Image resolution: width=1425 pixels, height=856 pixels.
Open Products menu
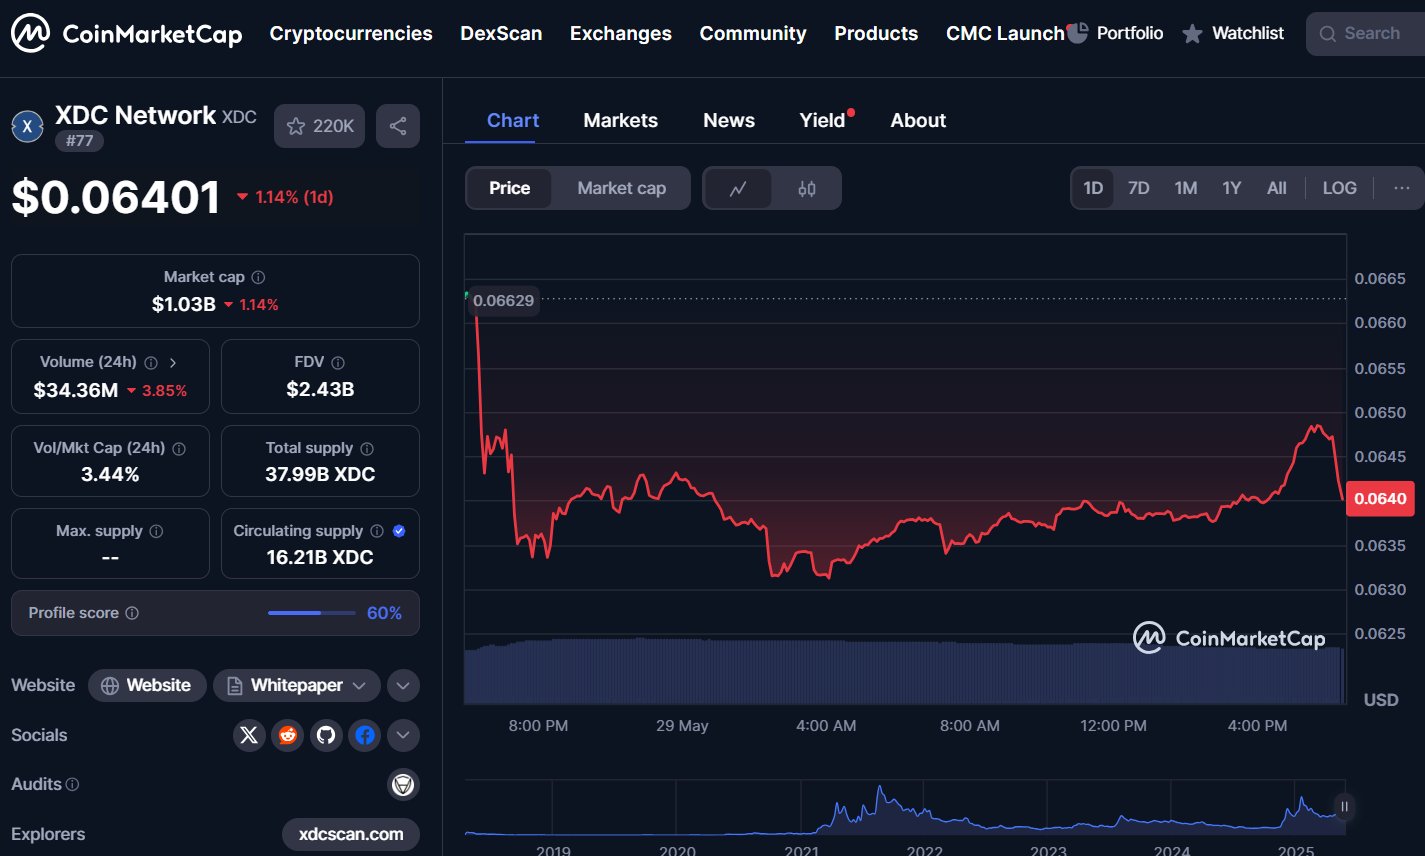(x=876, y=33)
